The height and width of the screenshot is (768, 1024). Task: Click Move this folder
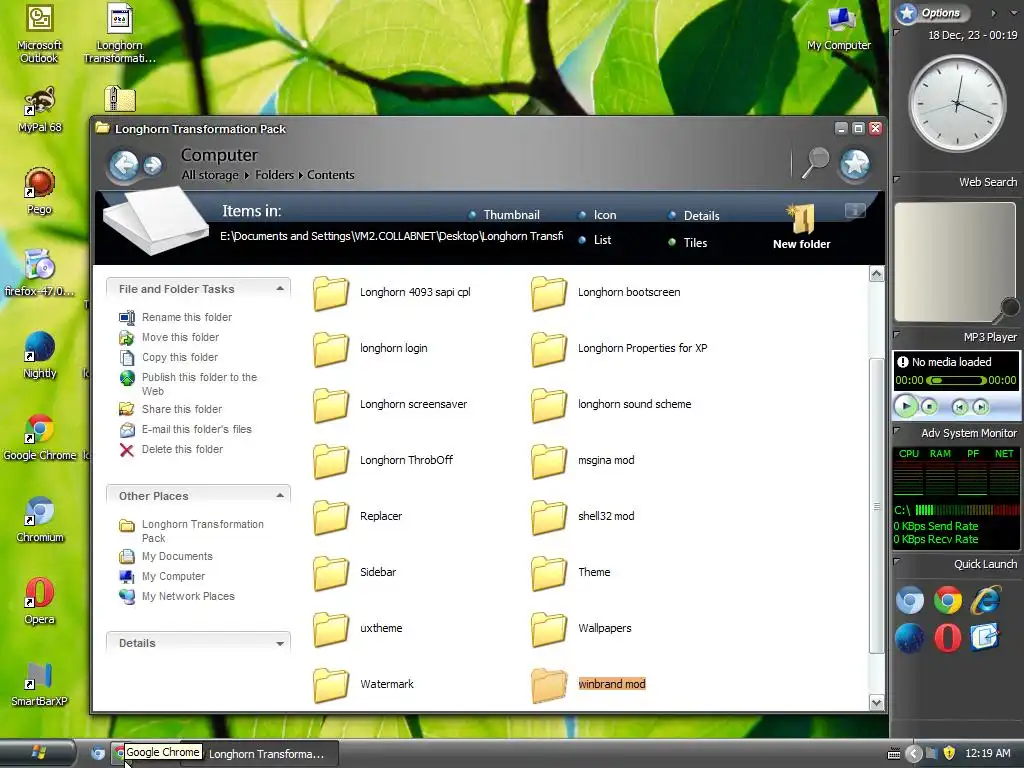[169, 337]
